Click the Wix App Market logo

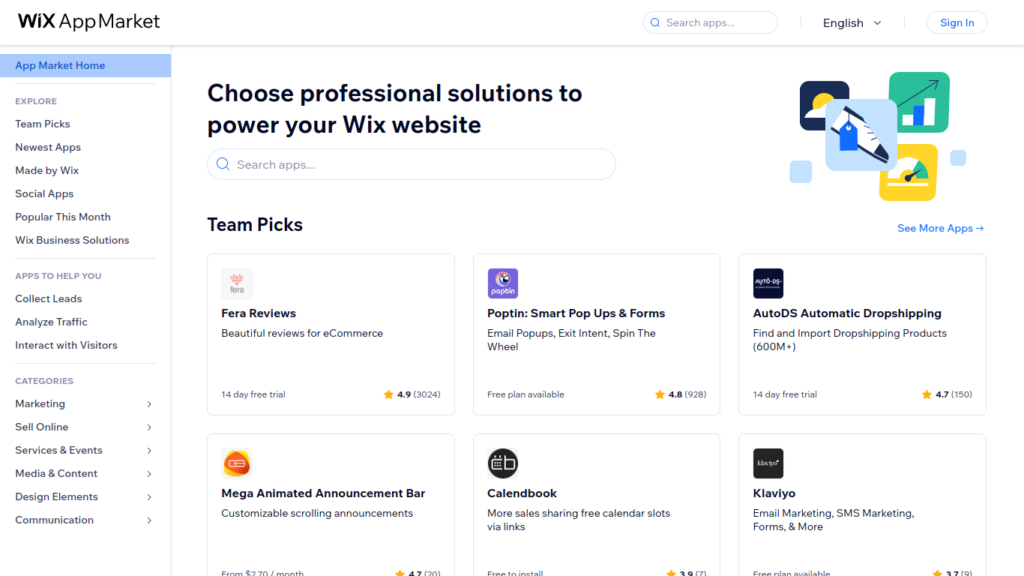[89, 22]
